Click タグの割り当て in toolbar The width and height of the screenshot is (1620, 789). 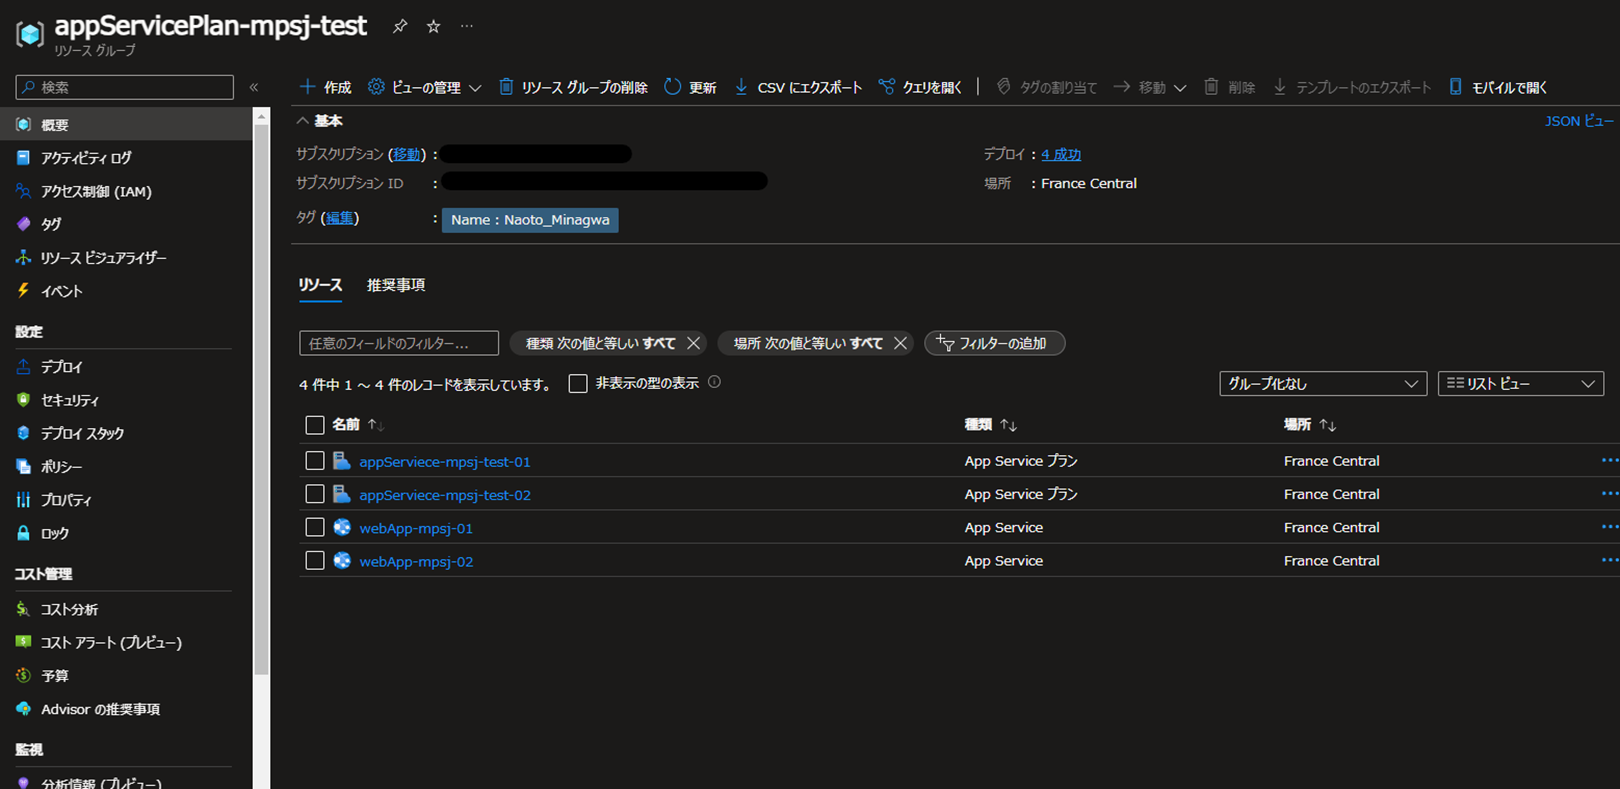(x=1046, y=87)
